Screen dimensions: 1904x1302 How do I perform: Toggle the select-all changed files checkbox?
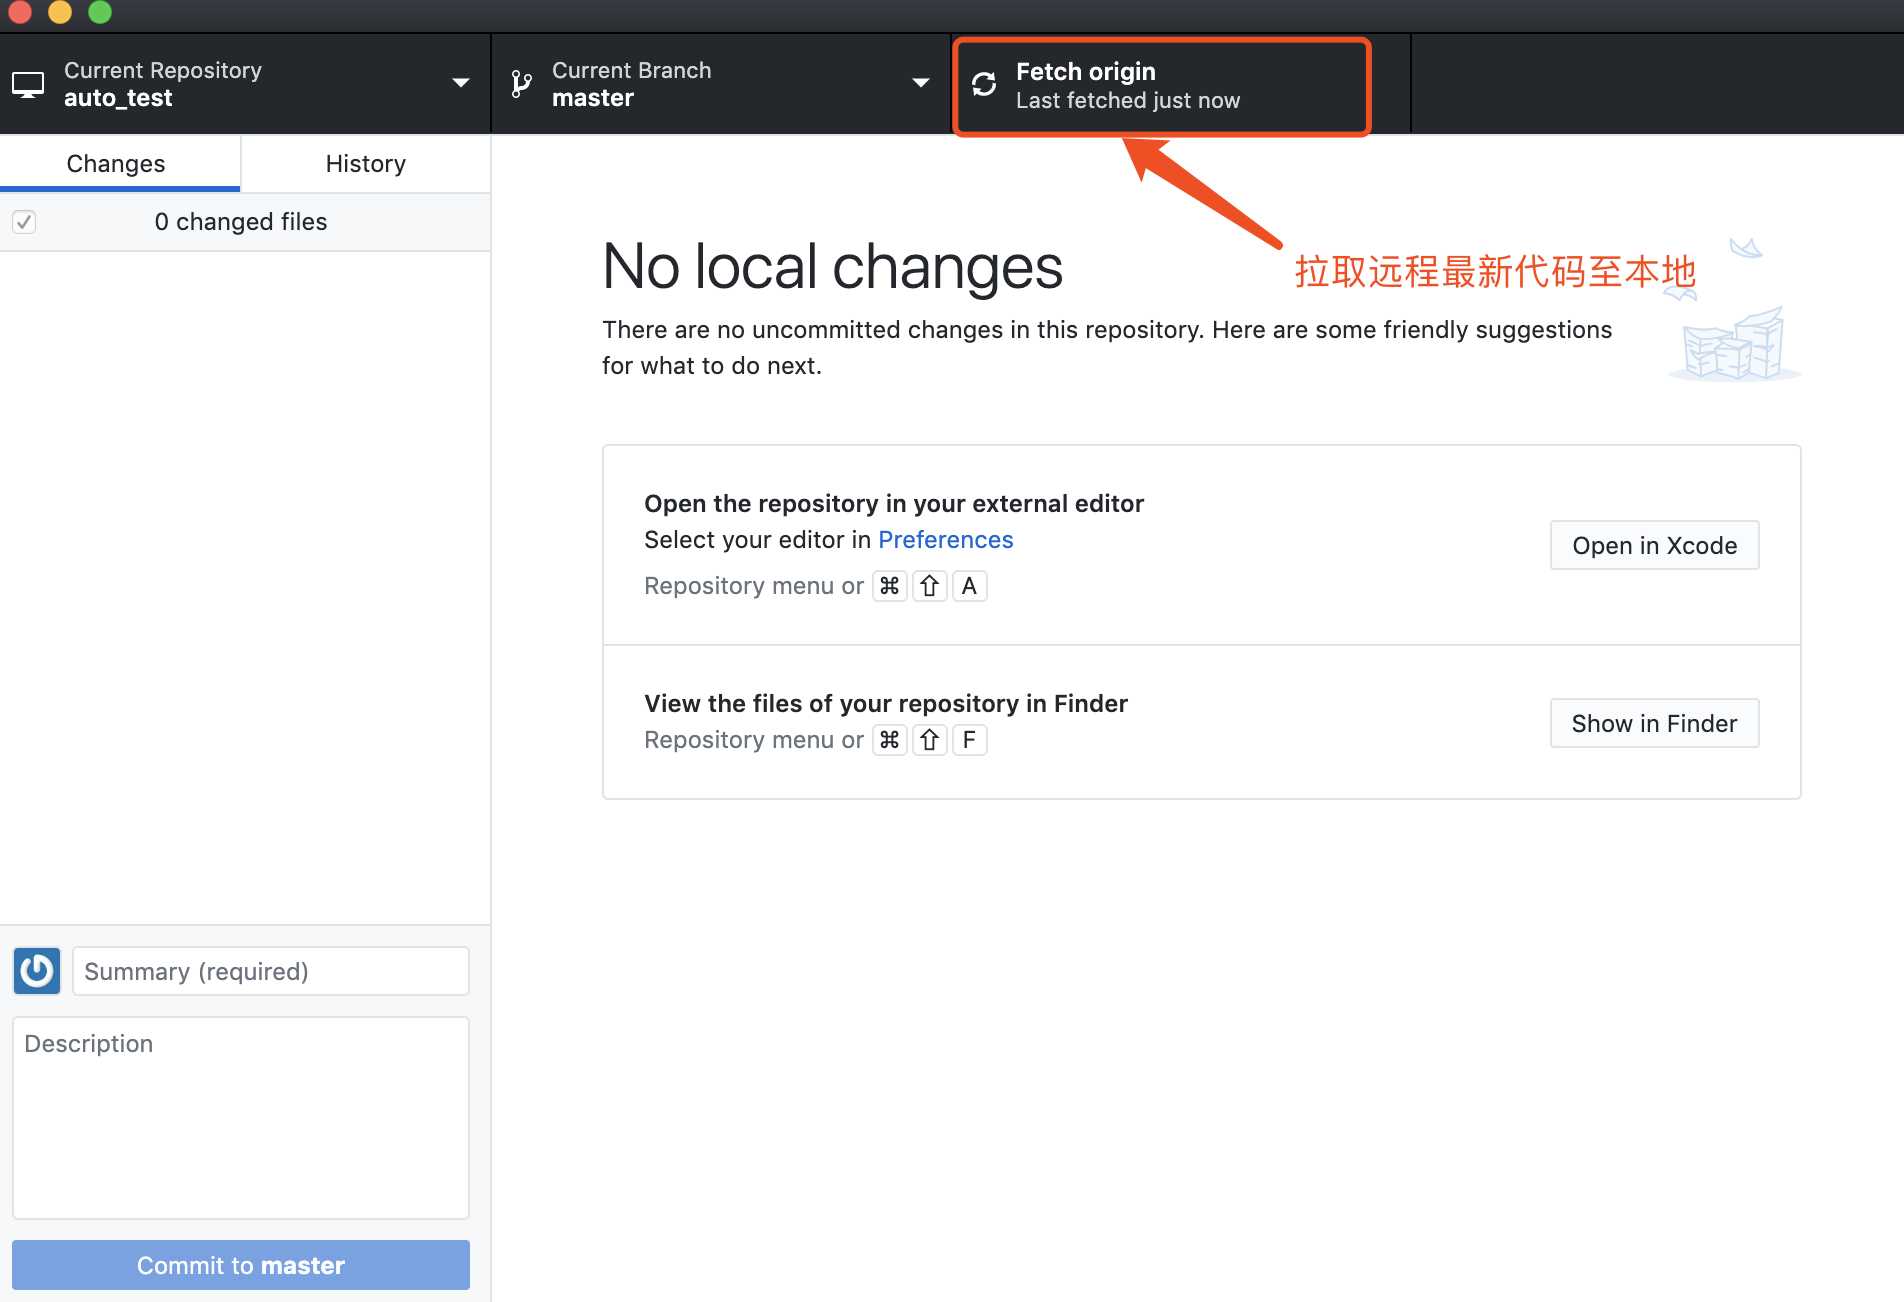tap(24, 221)
